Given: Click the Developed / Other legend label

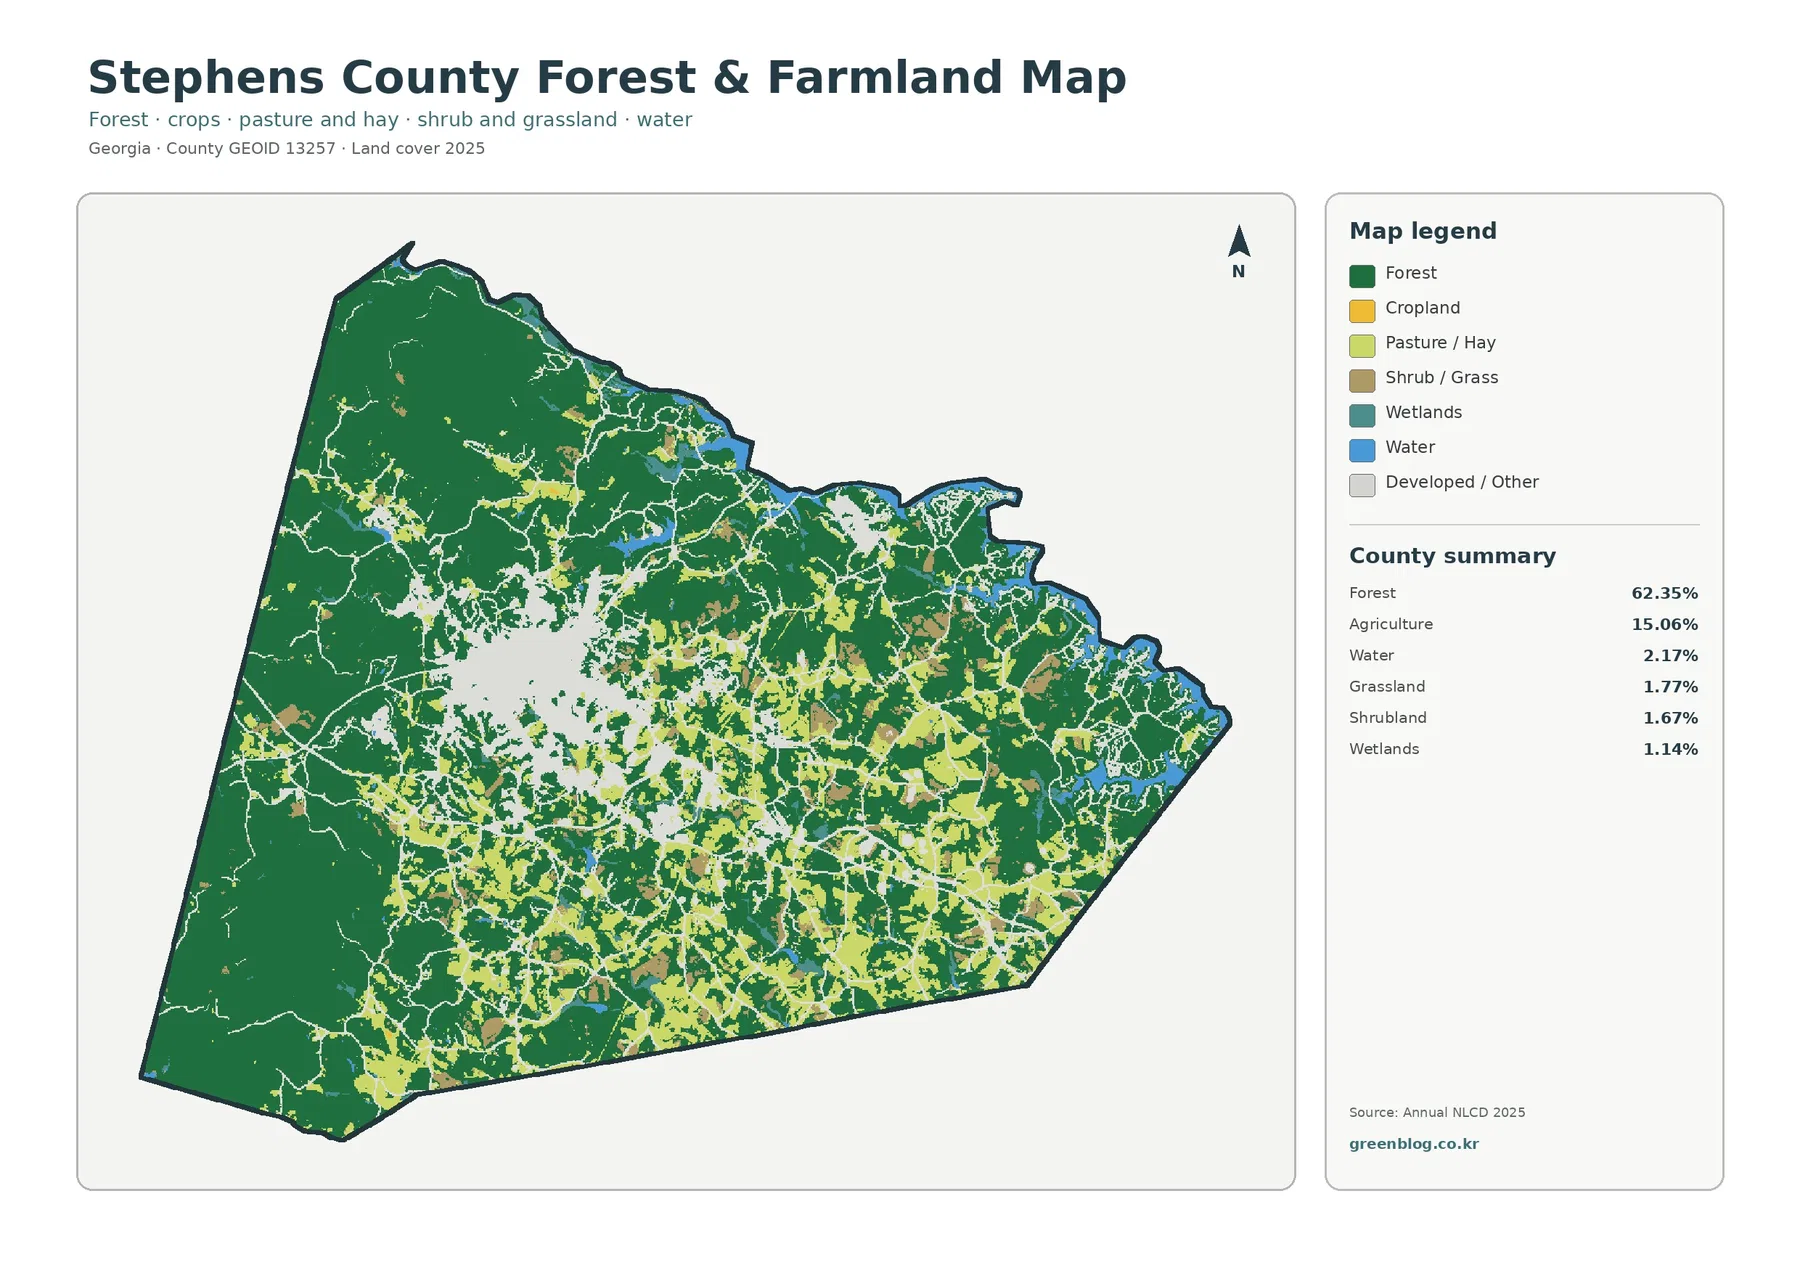Looking at the screenshot, I should [1461, 482].
